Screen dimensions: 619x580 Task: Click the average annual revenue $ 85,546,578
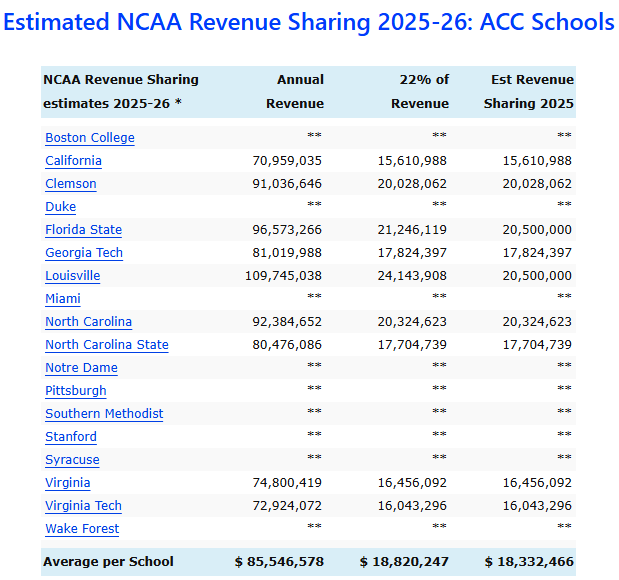click(279, 562)
